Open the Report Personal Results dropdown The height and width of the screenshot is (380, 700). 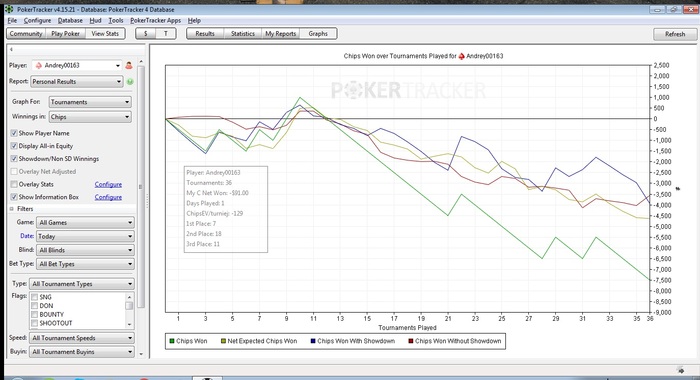pos(76,82)
